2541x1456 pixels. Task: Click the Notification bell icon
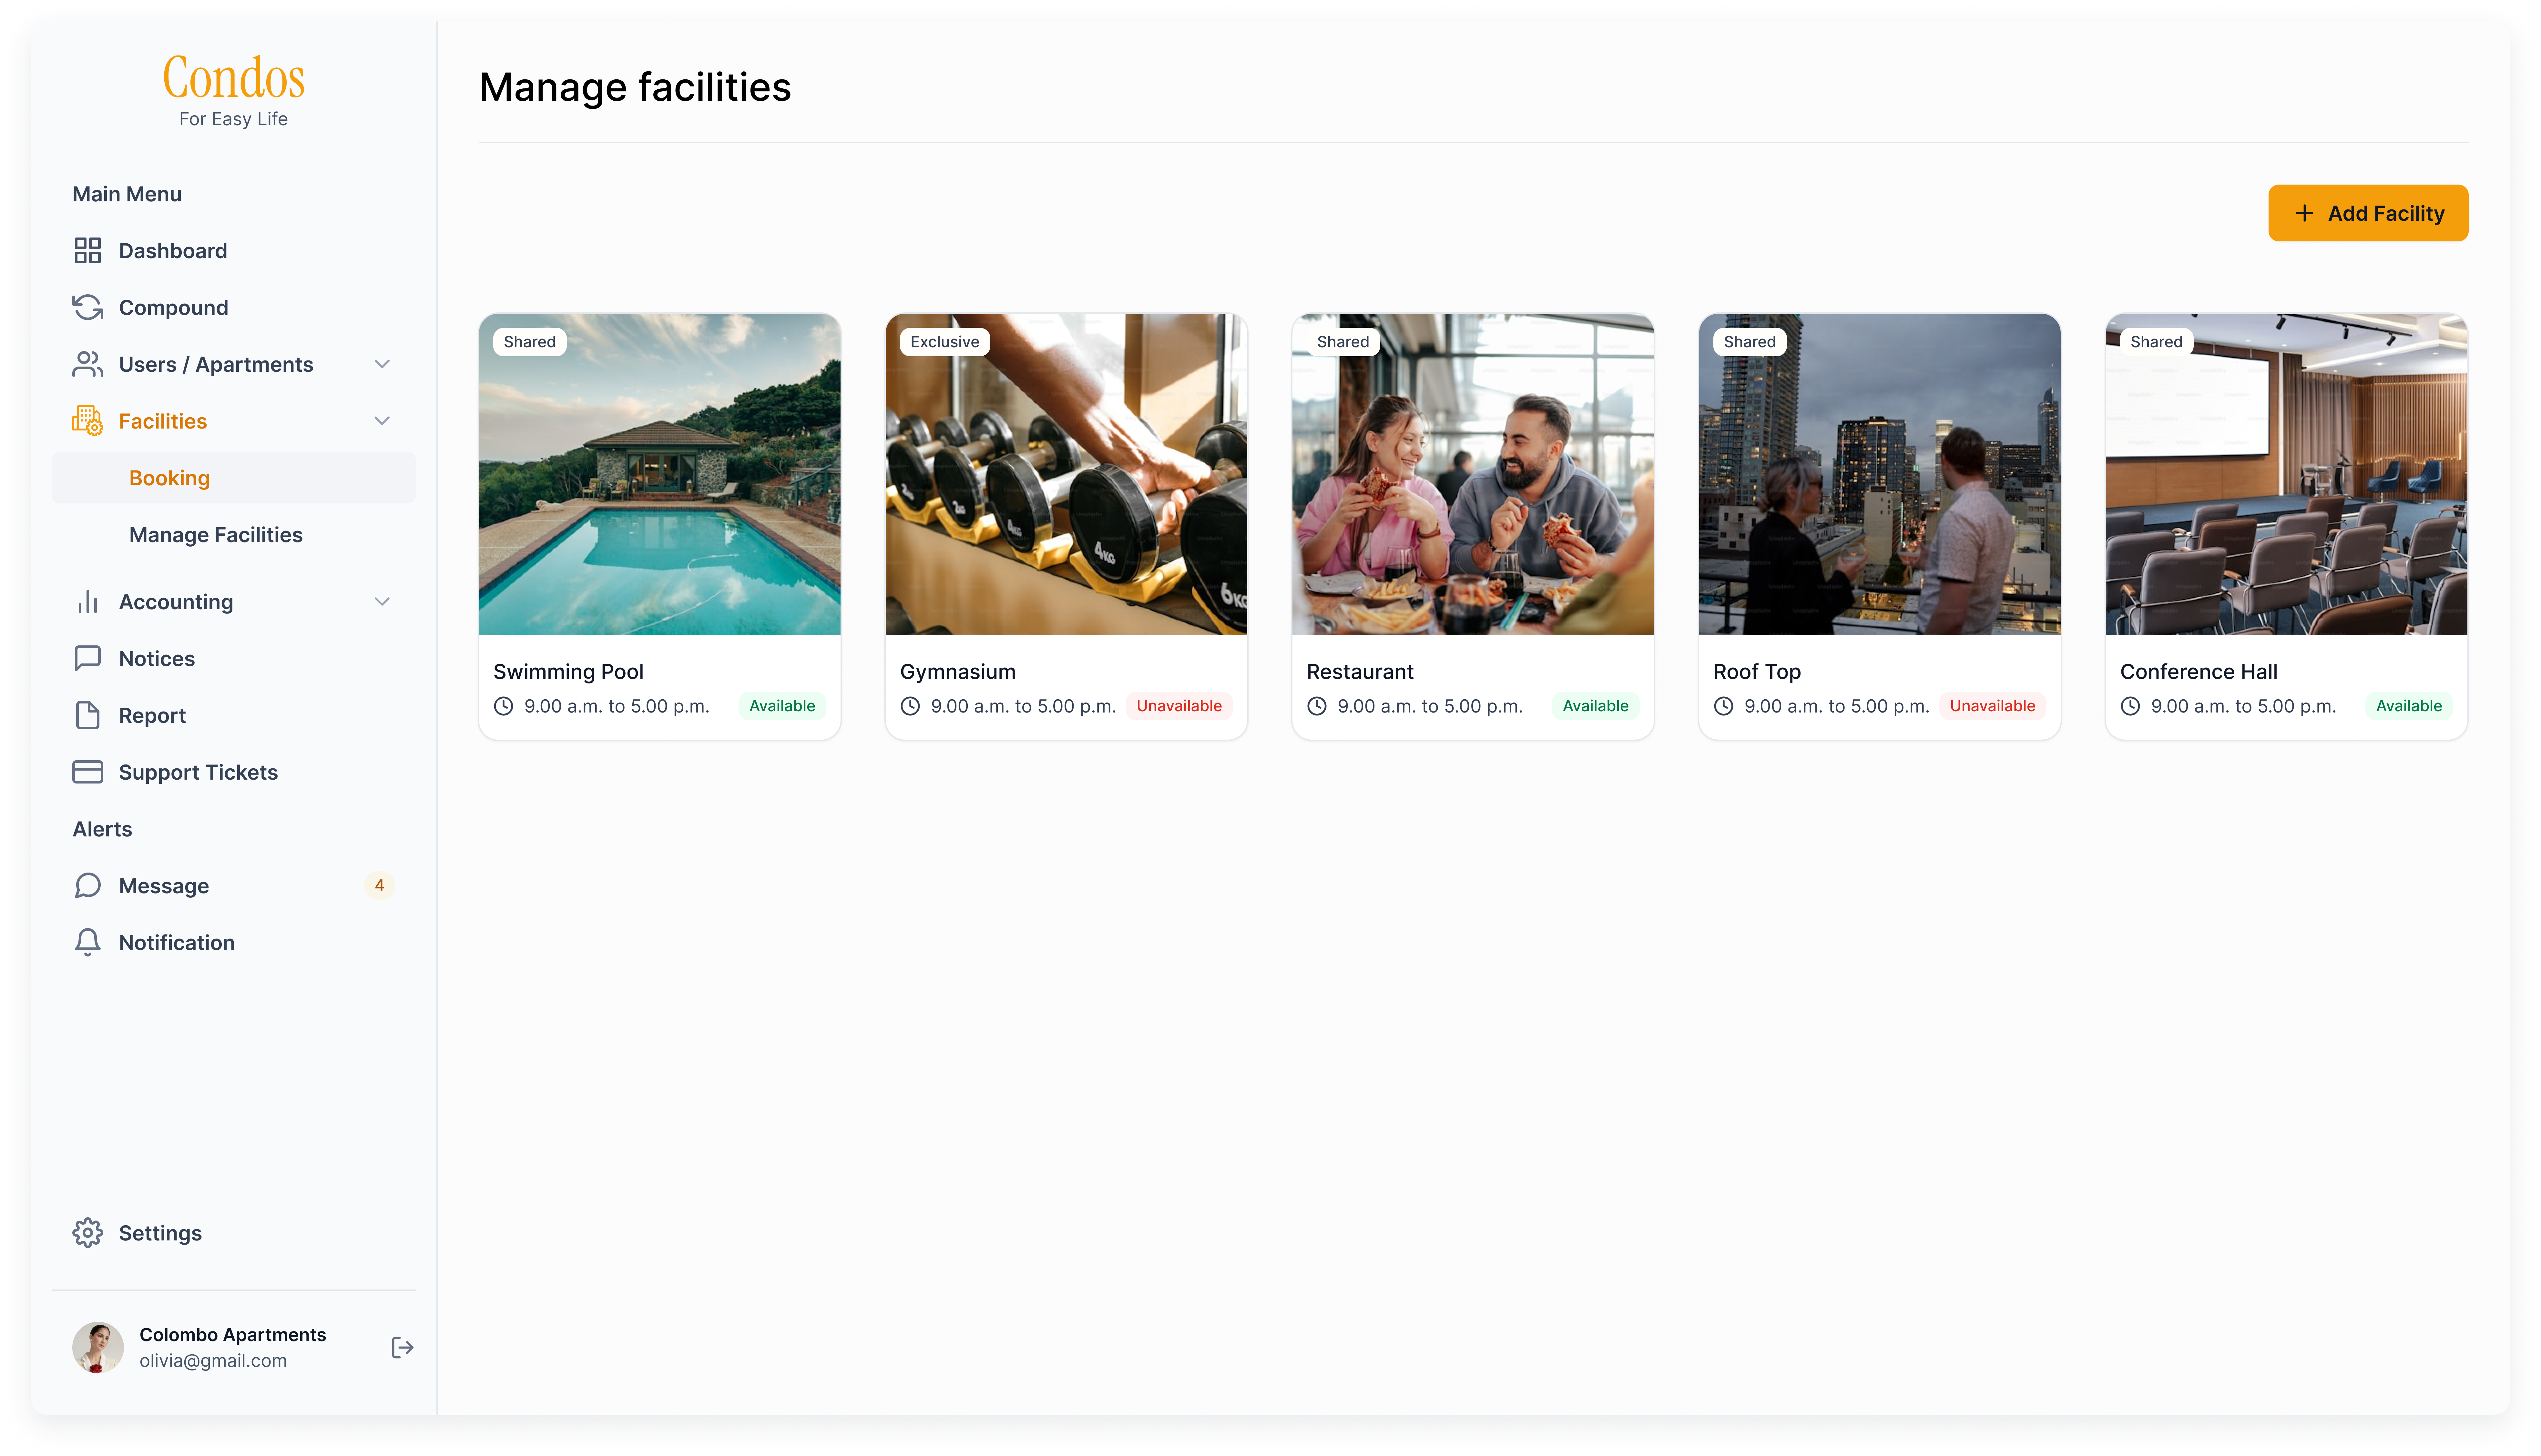(88, 942)
